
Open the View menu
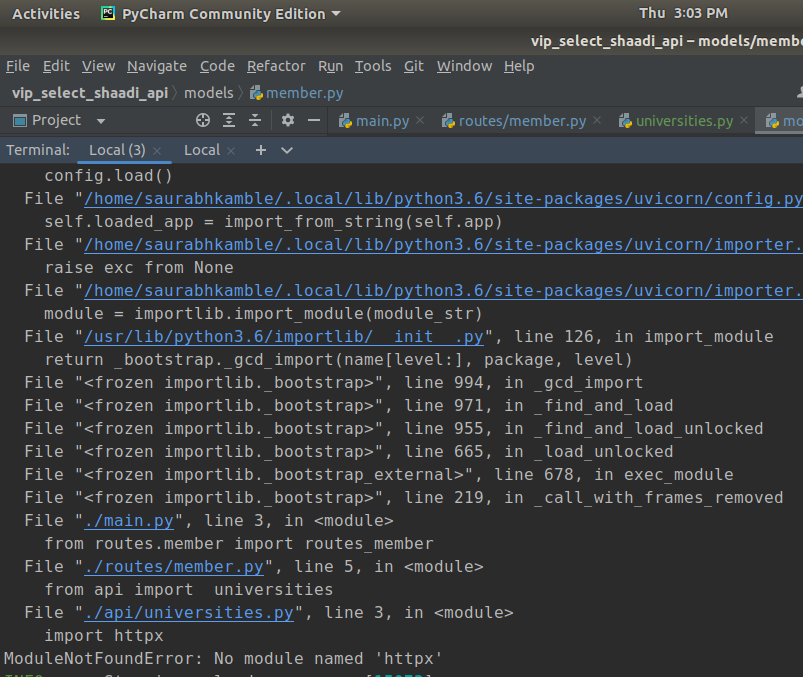pyautogui.click(x=98, y=66)
